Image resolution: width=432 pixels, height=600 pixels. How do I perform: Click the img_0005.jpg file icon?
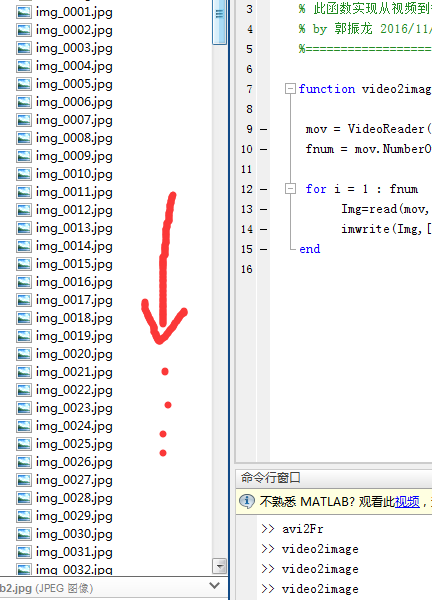[x=24, y=84]
